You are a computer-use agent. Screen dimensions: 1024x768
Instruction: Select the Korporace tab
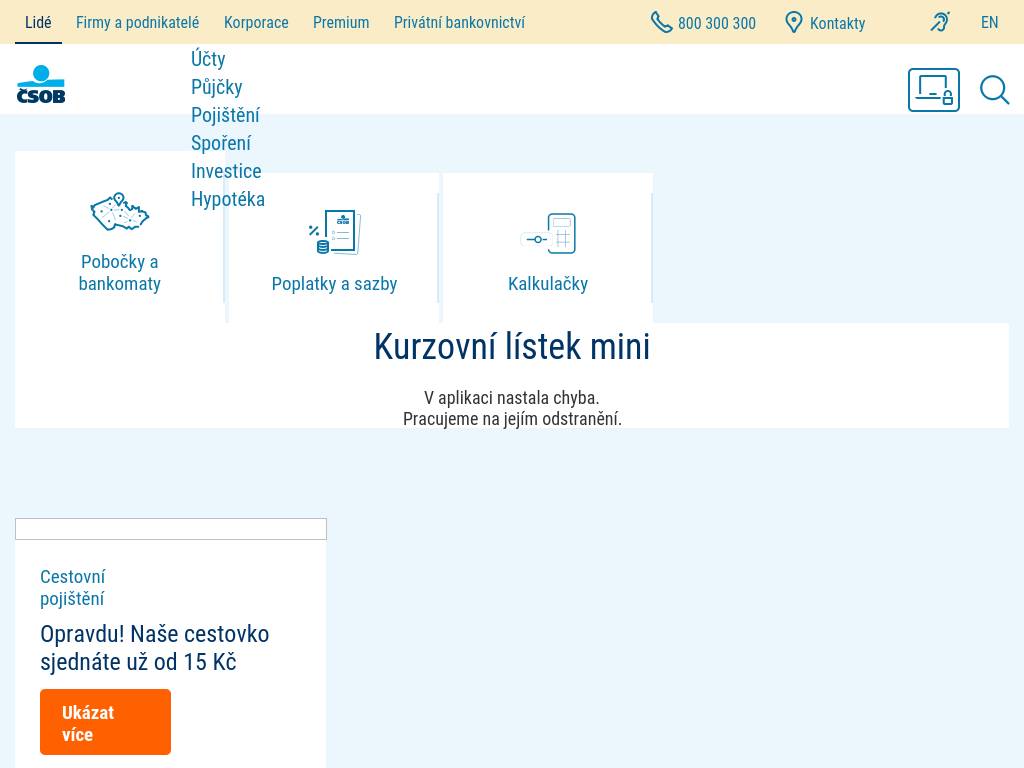(x=256, y=22)
